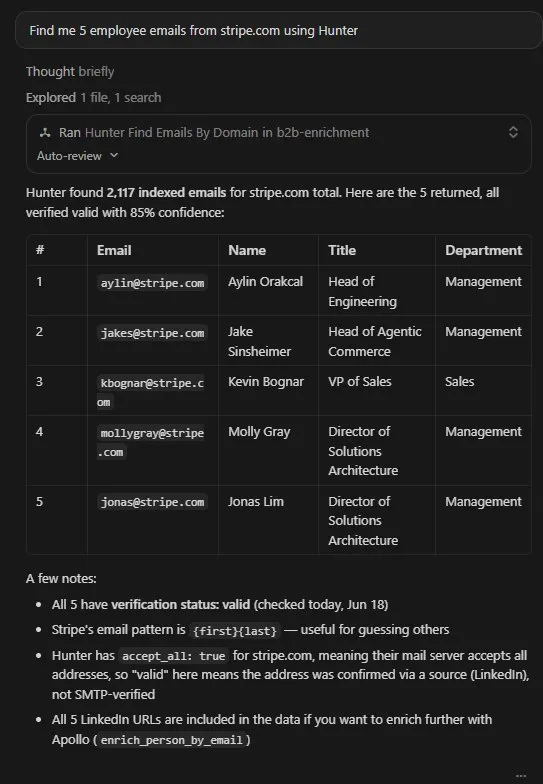Click the accept_all: true code snippet
The image size is (543, 784).
[x=174, y=656]
